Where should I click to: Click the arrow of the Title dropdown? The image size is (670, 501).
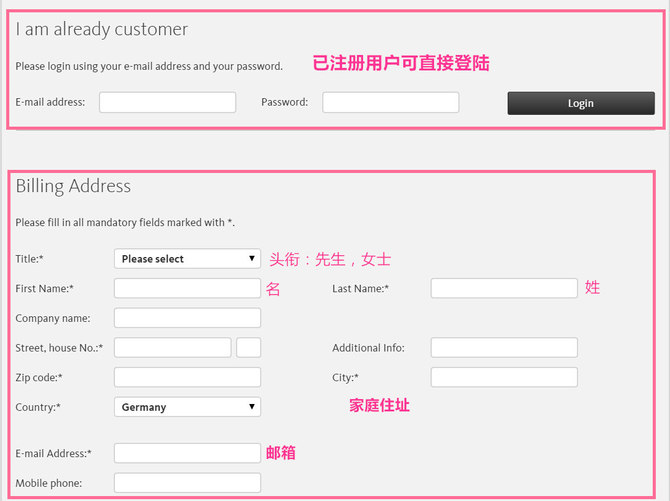252,259
